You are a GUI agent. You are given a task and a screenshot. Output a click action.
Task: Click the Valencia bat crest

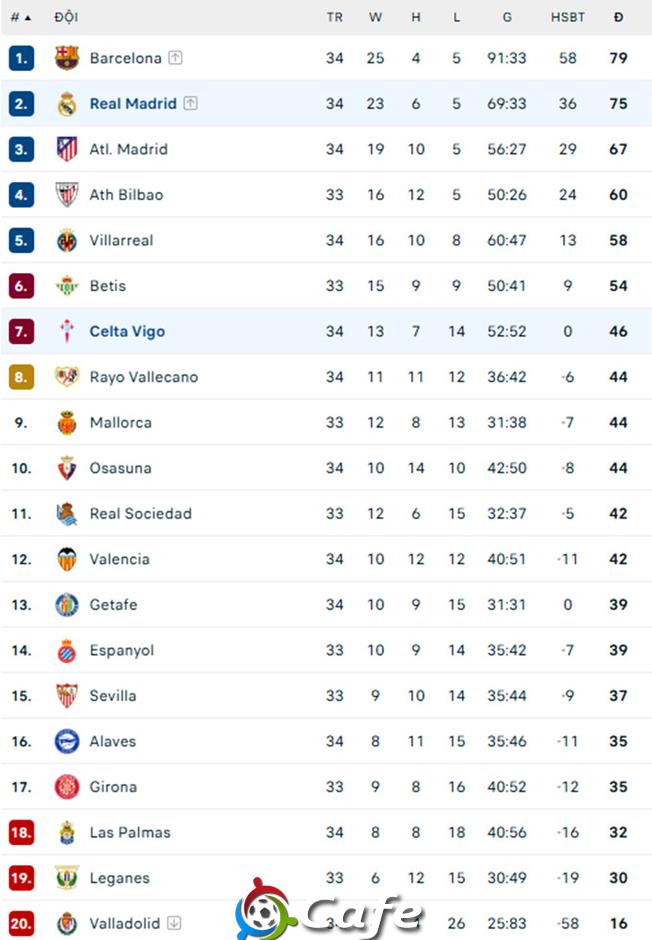[67, 559]
